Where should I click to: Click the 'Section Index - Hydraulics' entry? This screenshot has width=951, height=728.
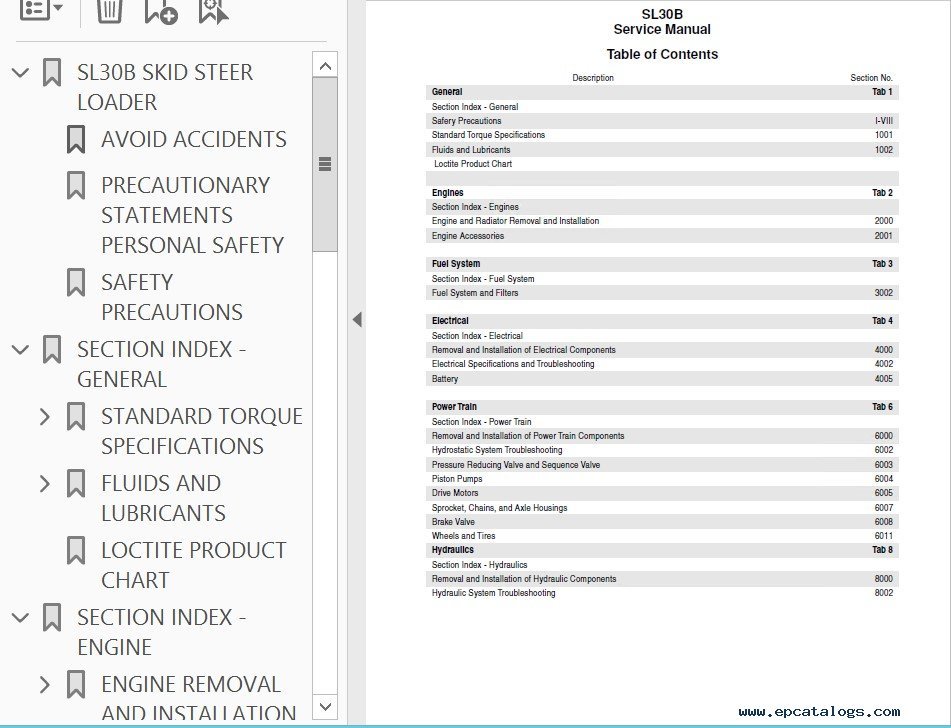click(479, 565)
